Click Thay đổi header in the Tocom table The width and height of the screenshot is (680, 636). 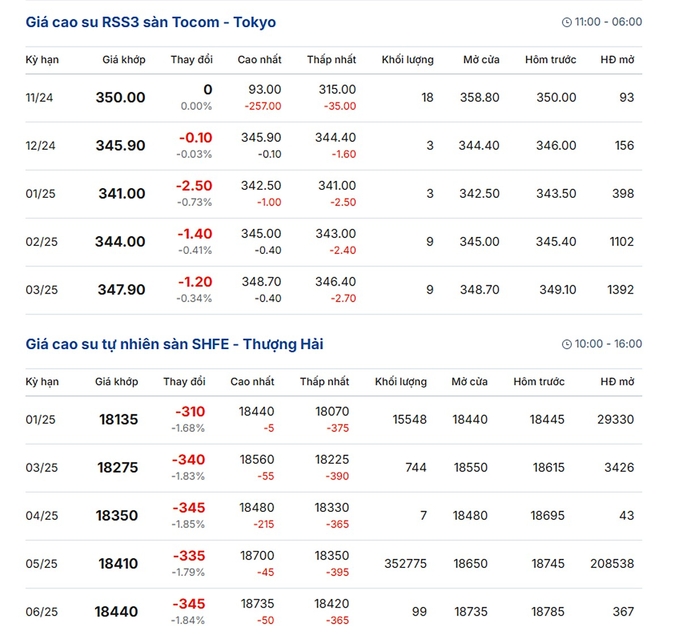click(192, 59)
